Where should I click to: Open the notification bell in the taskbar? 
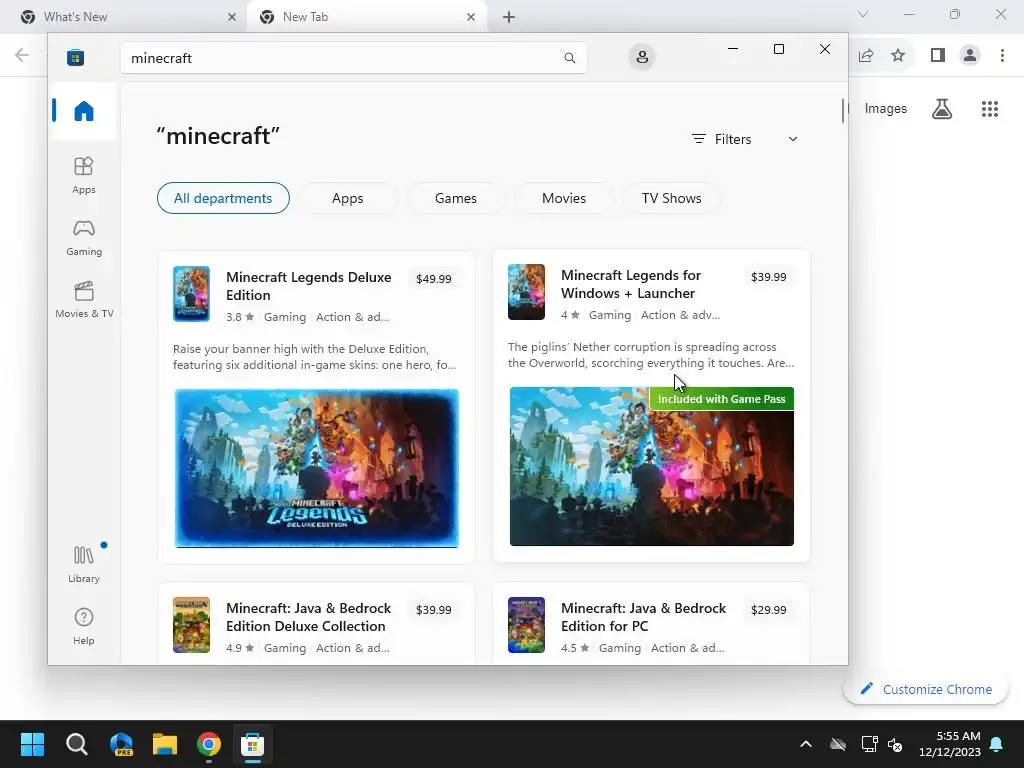997,744
